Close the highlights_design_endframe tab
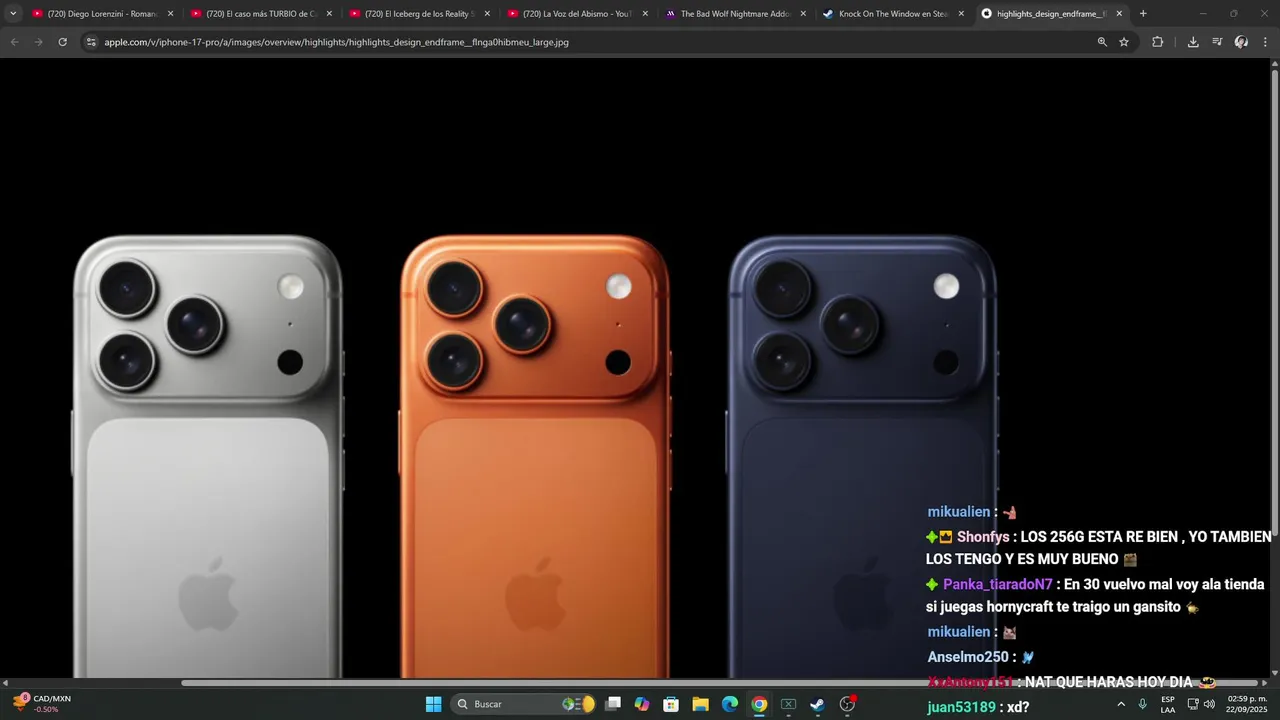The width and height of the screenshot is (1280, 720). pos(1119,14)
